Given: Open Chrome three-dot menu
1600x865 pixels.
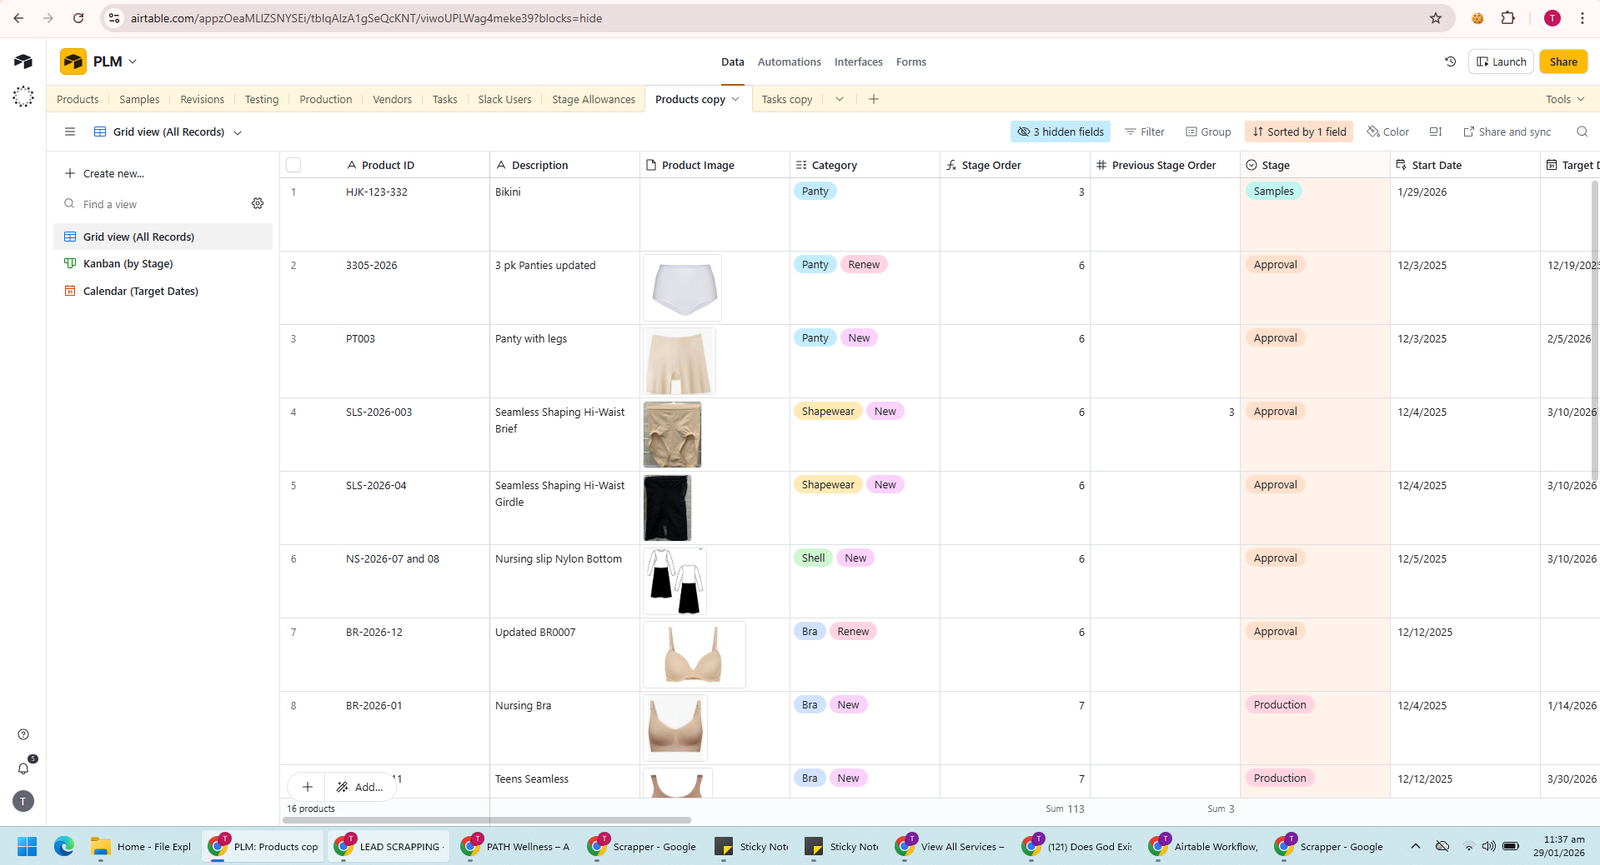Looking at the screenshot, I should click(1582, 18).
